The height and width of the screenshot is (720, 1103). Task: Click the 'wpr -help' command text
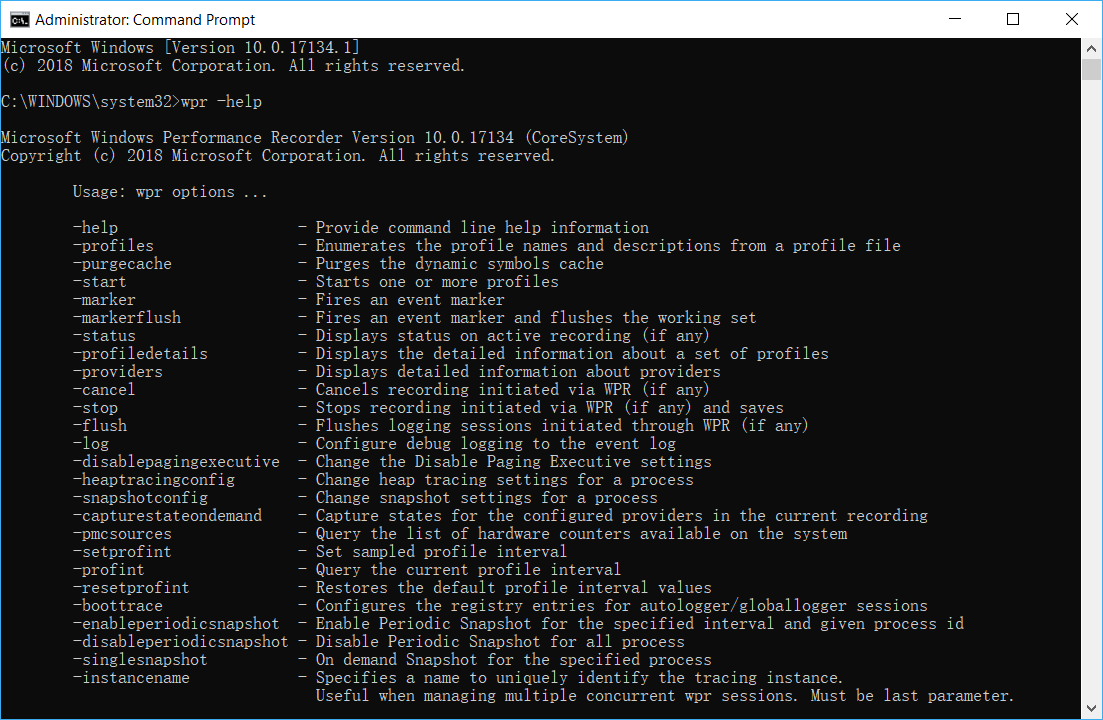[x=221, y=102]
